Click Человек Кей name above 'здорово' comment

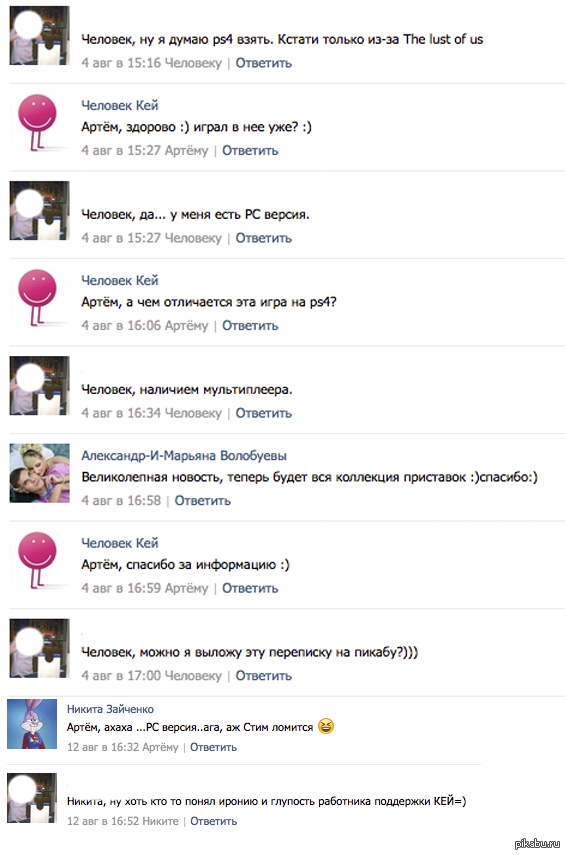point(119,105)
